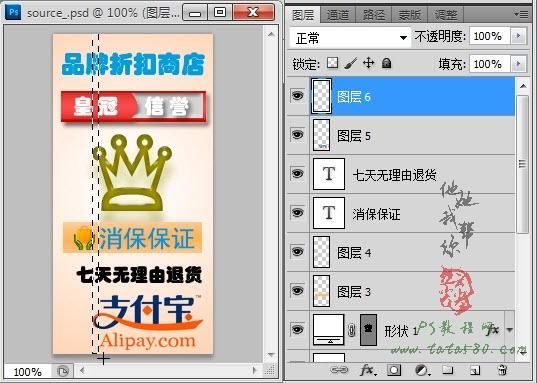
Task: Open the layers panel options menu
Action: point(521,14)
